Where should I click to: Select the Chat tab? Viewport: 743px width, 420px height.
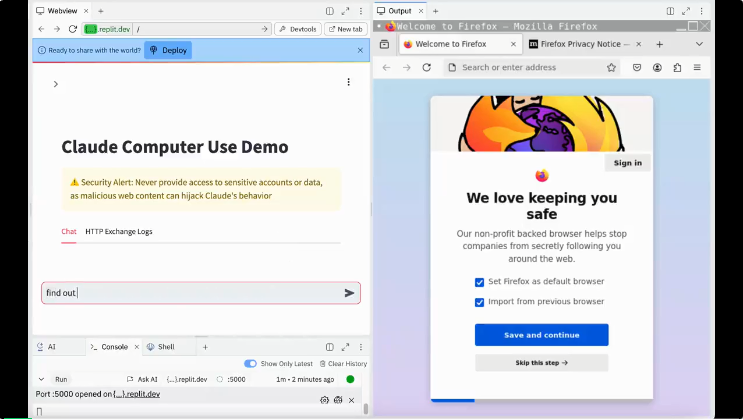tap(69, 231)
